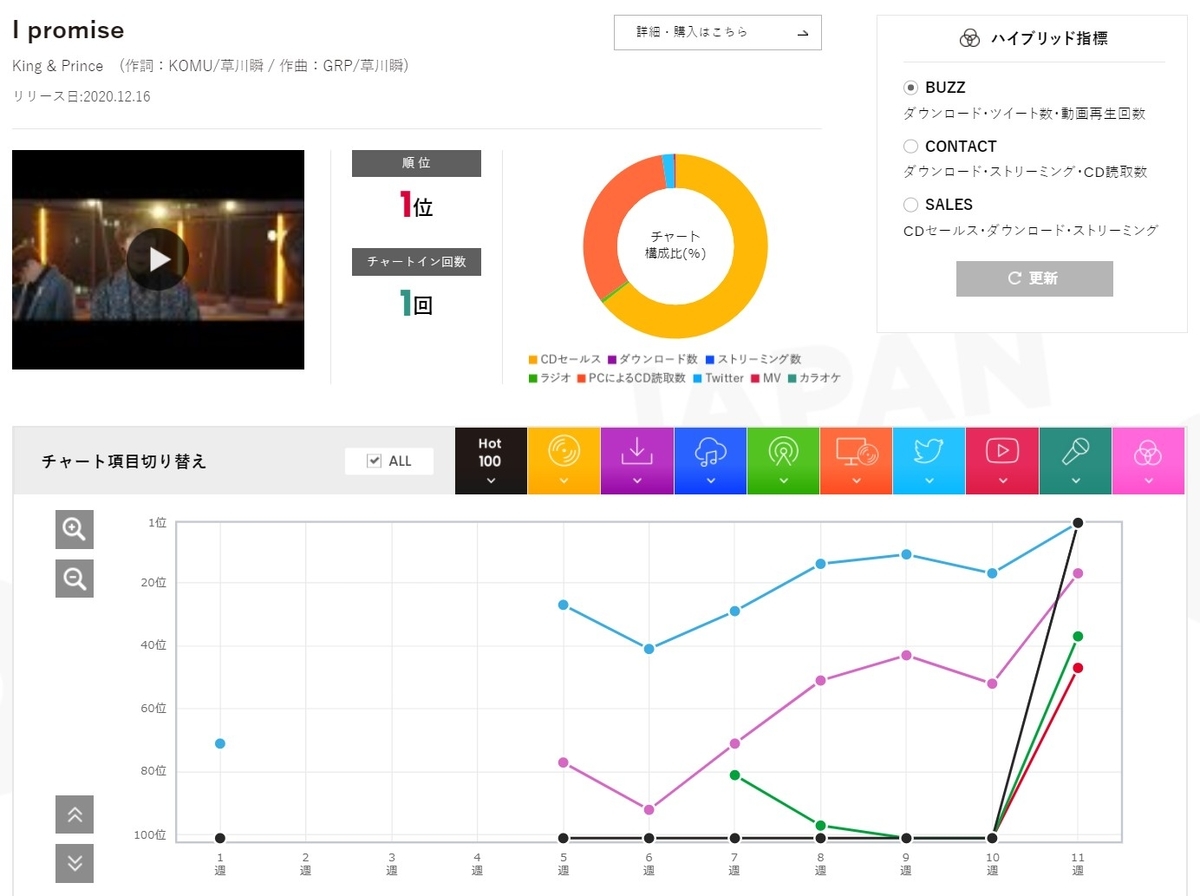Viewport: 1200px width, 896px height.
Task: Click the double up chevron button
Action: point(74,814)
